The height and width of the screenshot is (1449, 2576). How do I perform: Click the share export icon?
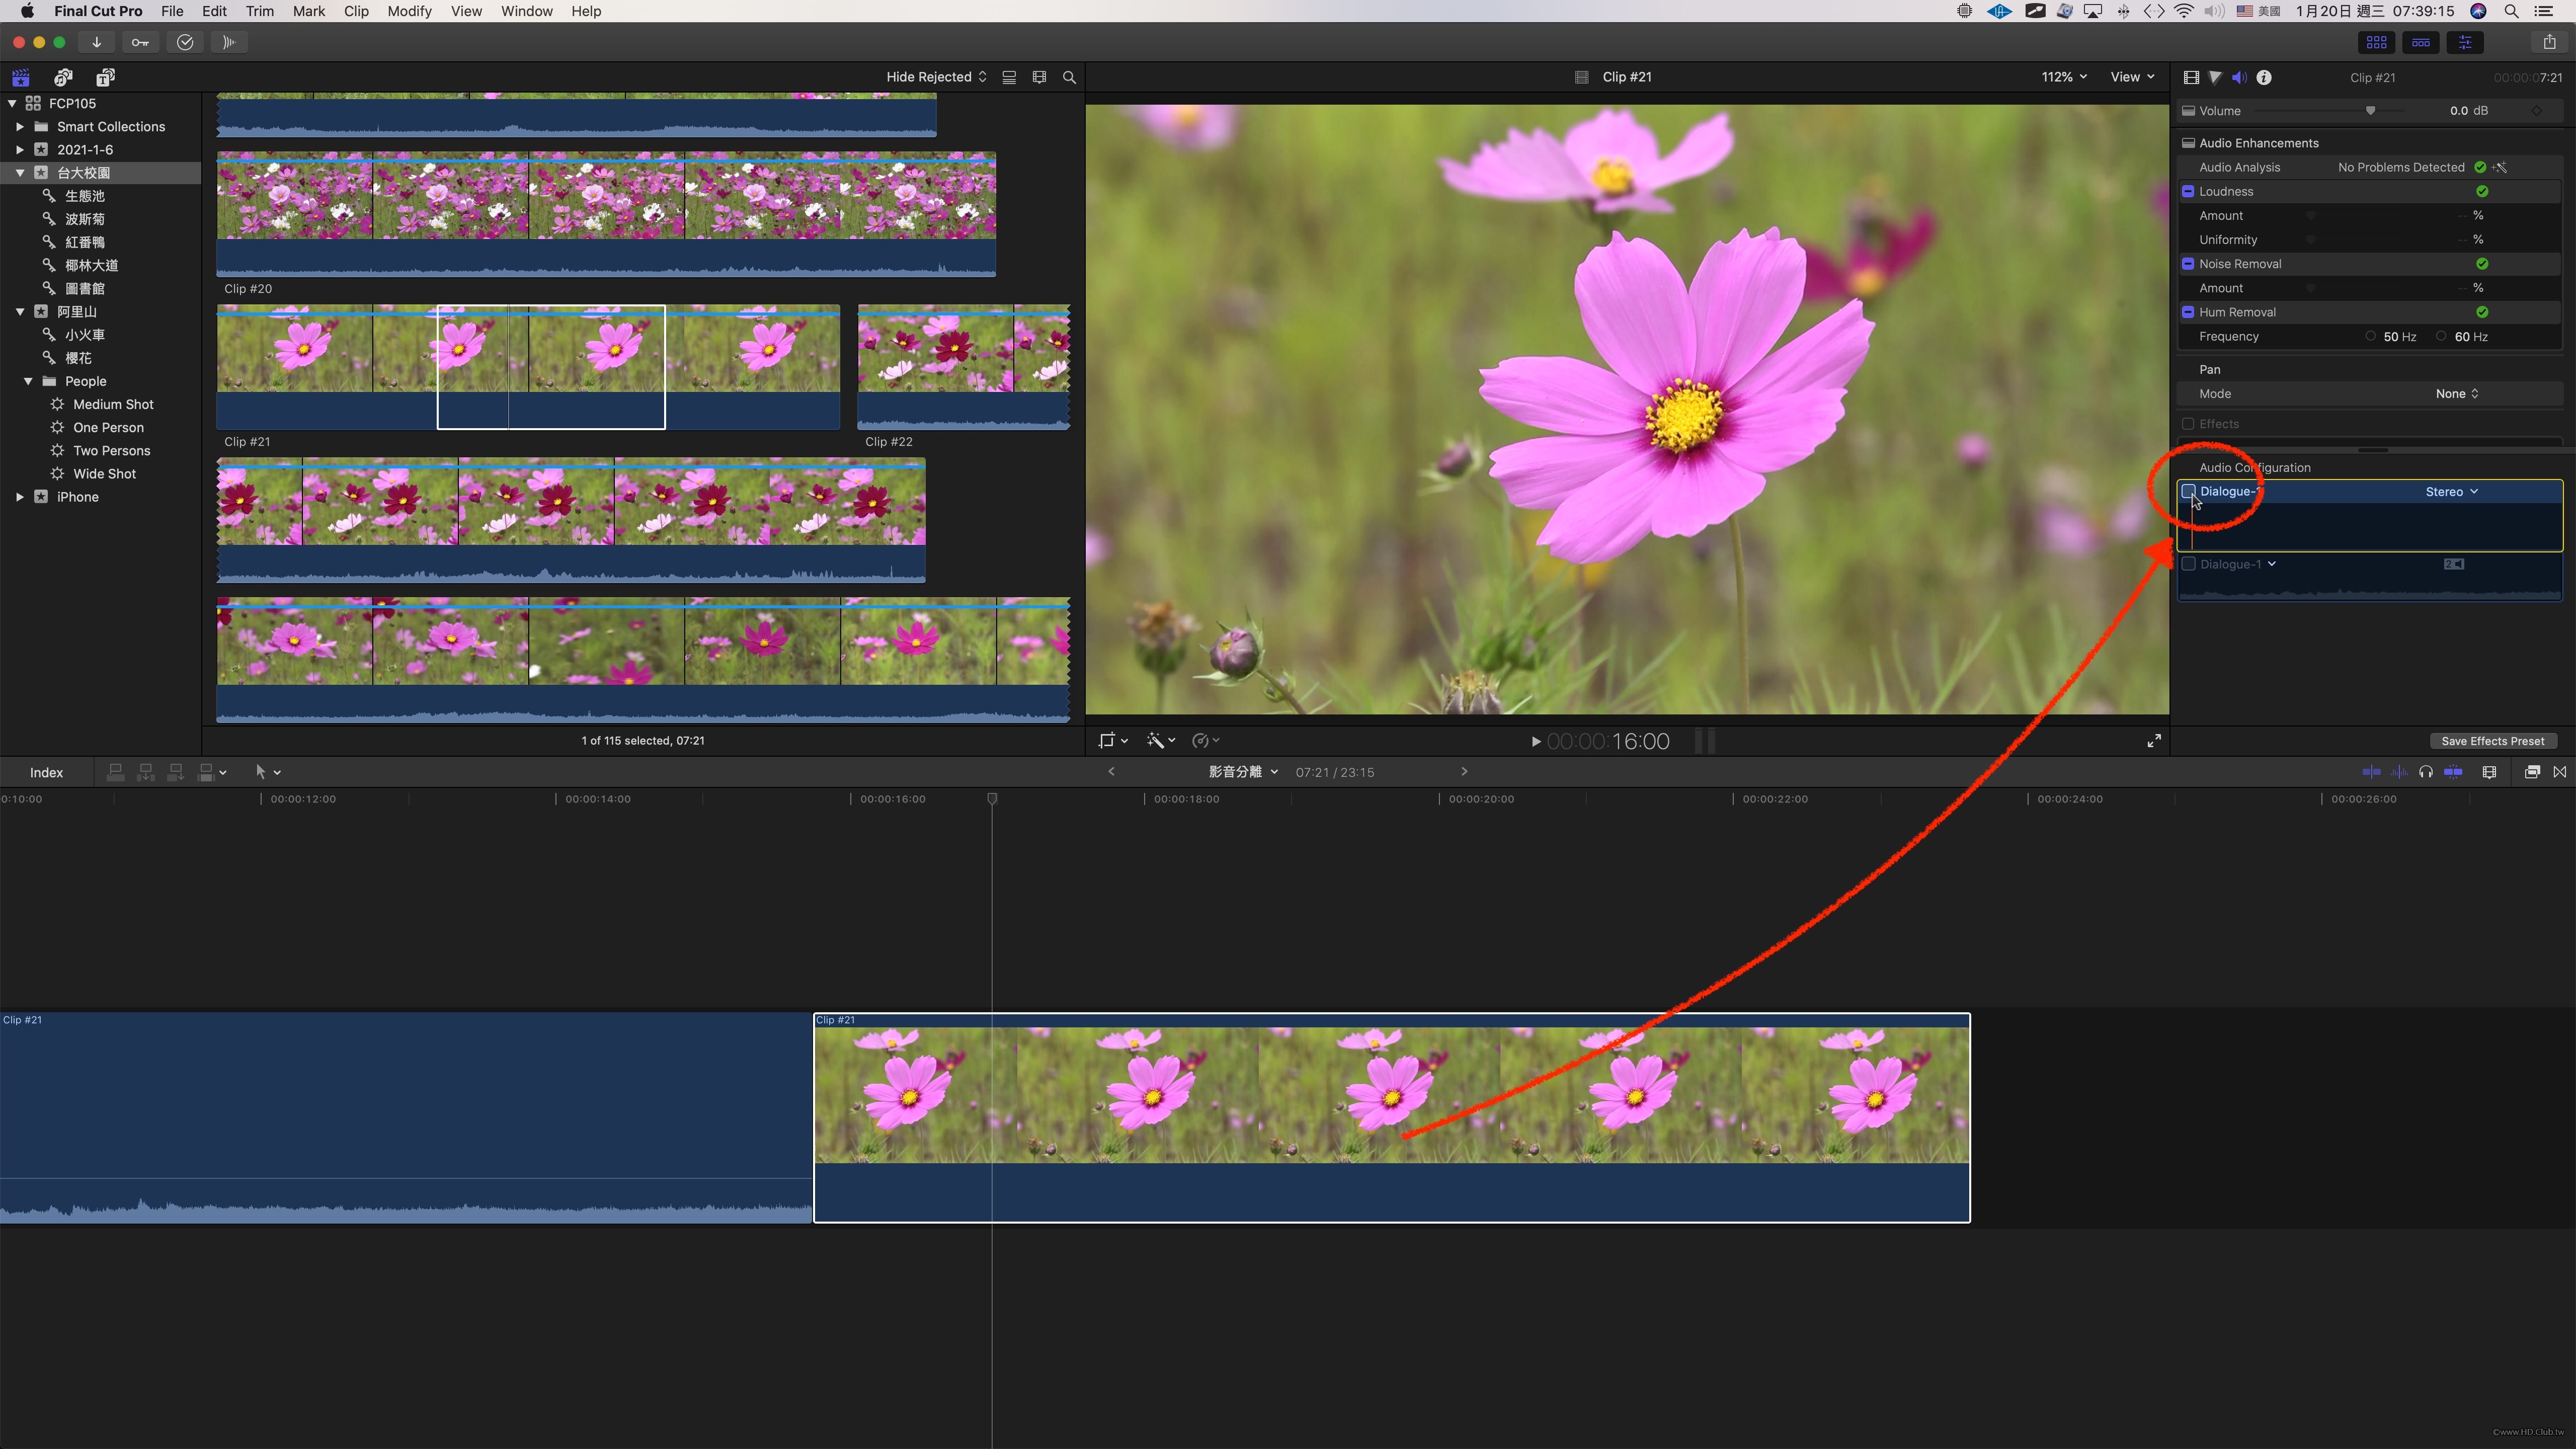pos(2549,42)
